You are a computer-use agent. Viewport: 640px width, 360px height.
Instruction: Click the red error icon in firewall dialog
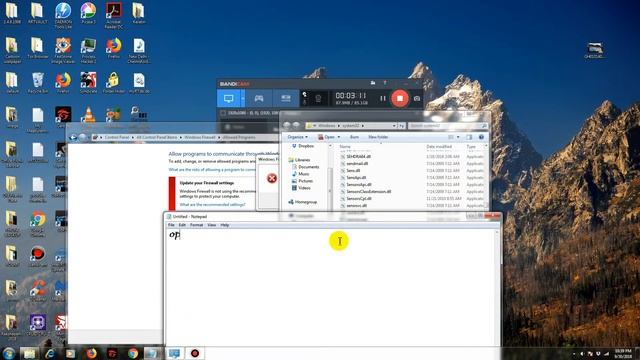pyautogui.click(x=272, y=178)
